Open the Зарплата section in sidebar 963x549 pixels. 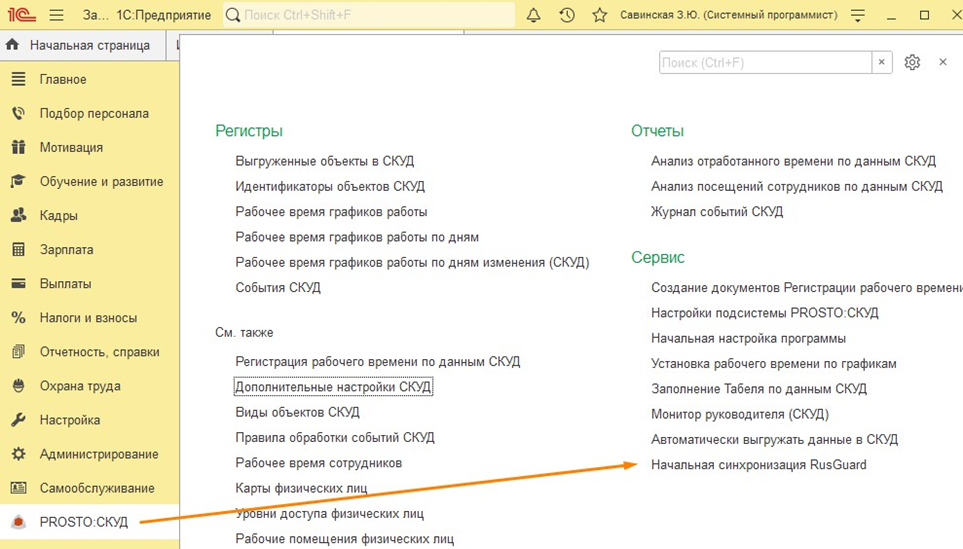point(66,250)
